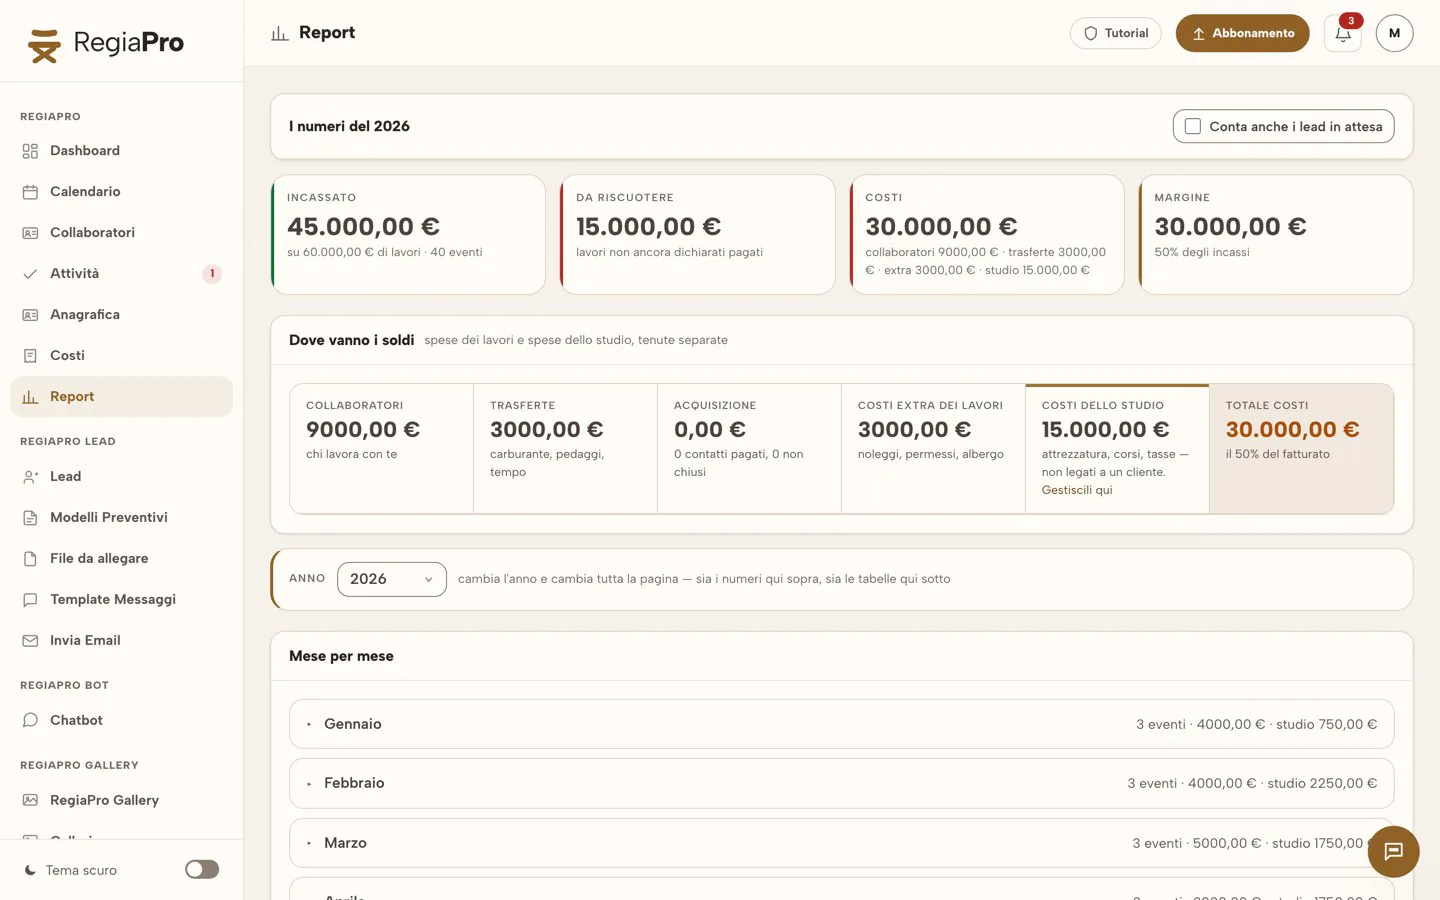Expand the Febbraio month row

(842, 783)
